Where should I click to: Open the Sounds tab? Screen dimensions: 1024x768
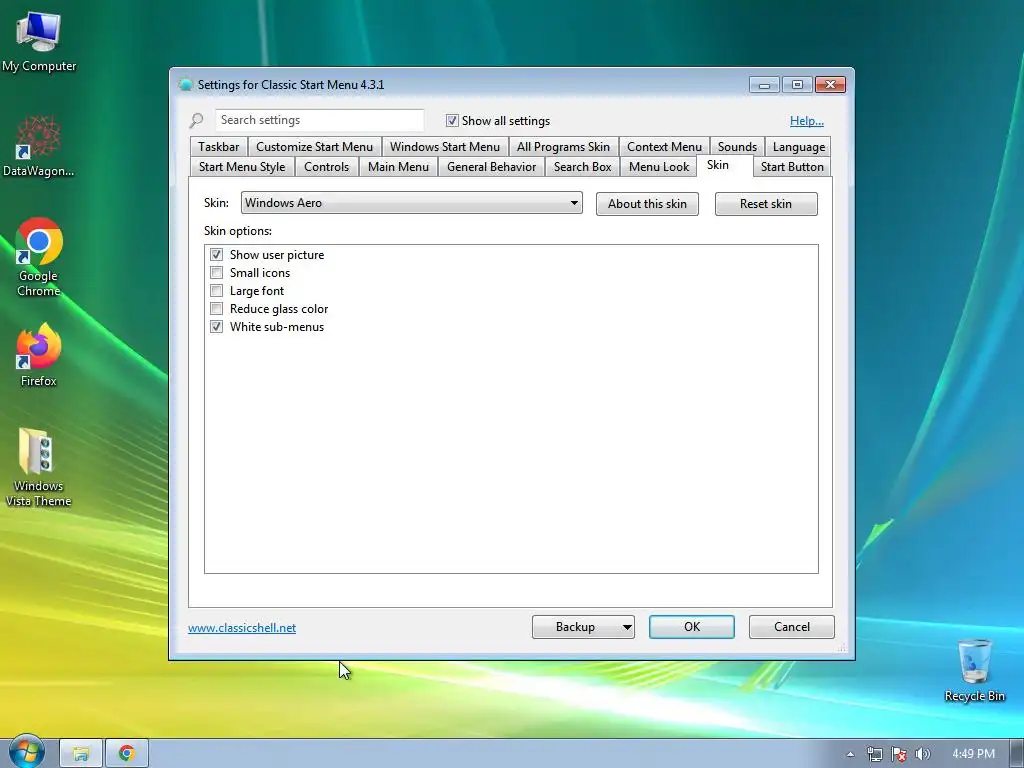tap(737, 146)
